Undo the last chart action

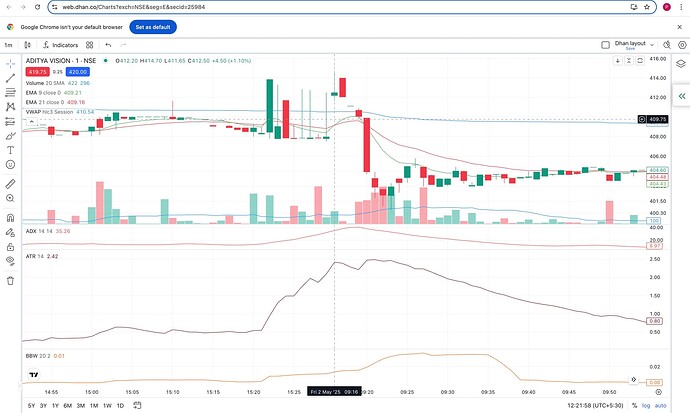pos(108,45)
